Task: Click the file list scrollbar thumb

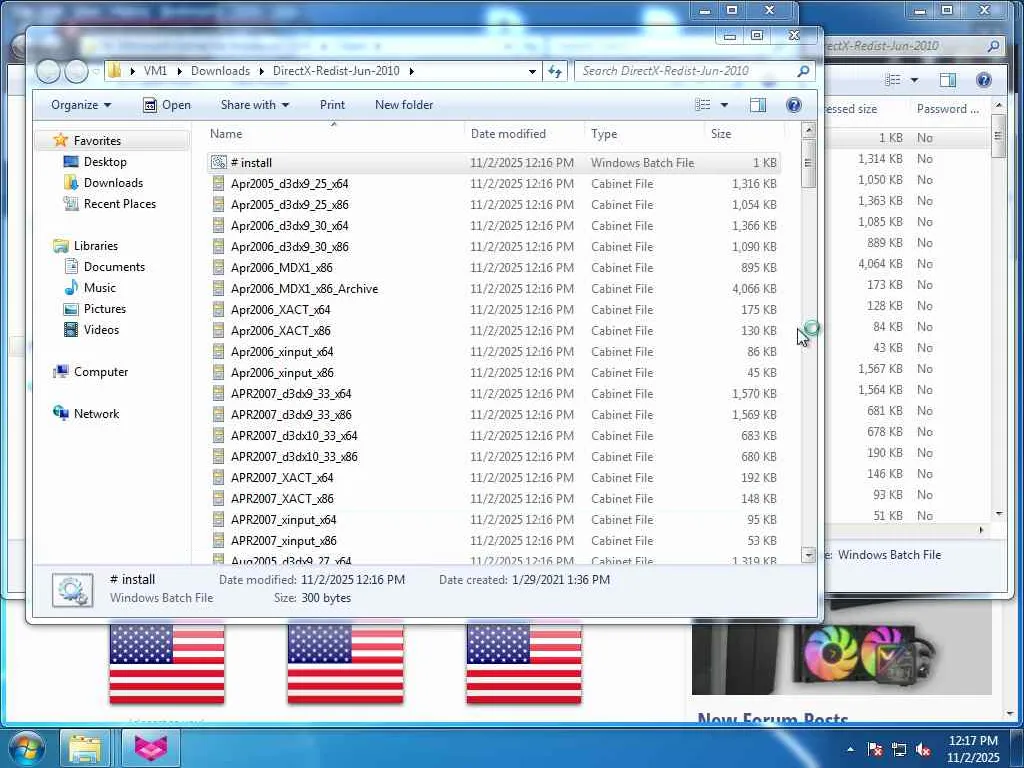Action: point(808,163)
